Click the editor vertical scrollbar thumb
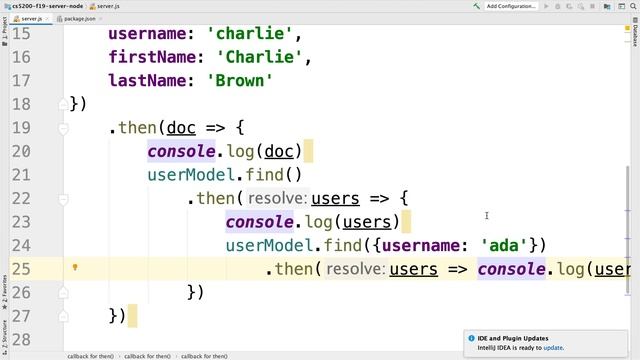 coord(627,230)
